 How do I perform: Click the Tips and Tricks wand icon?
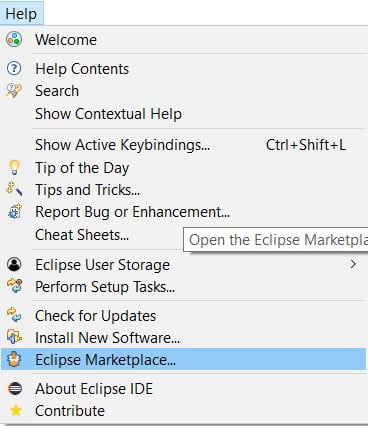14,189
